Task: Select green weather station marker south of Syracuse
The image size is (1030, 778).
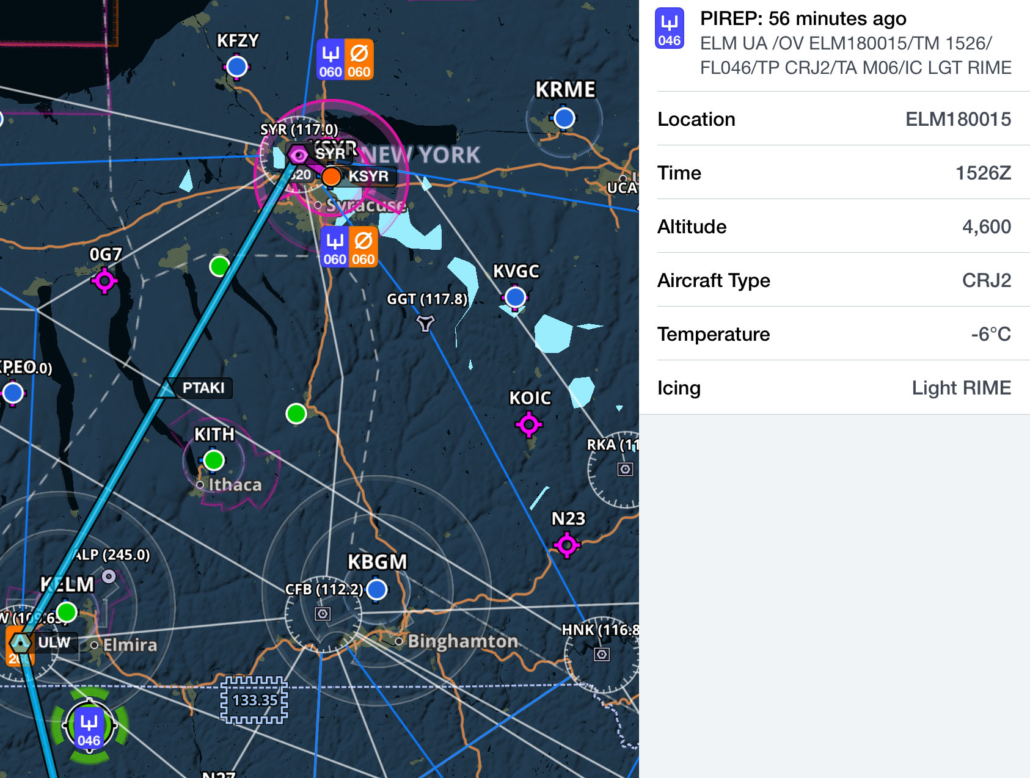Action: click(x=296, y=413)
